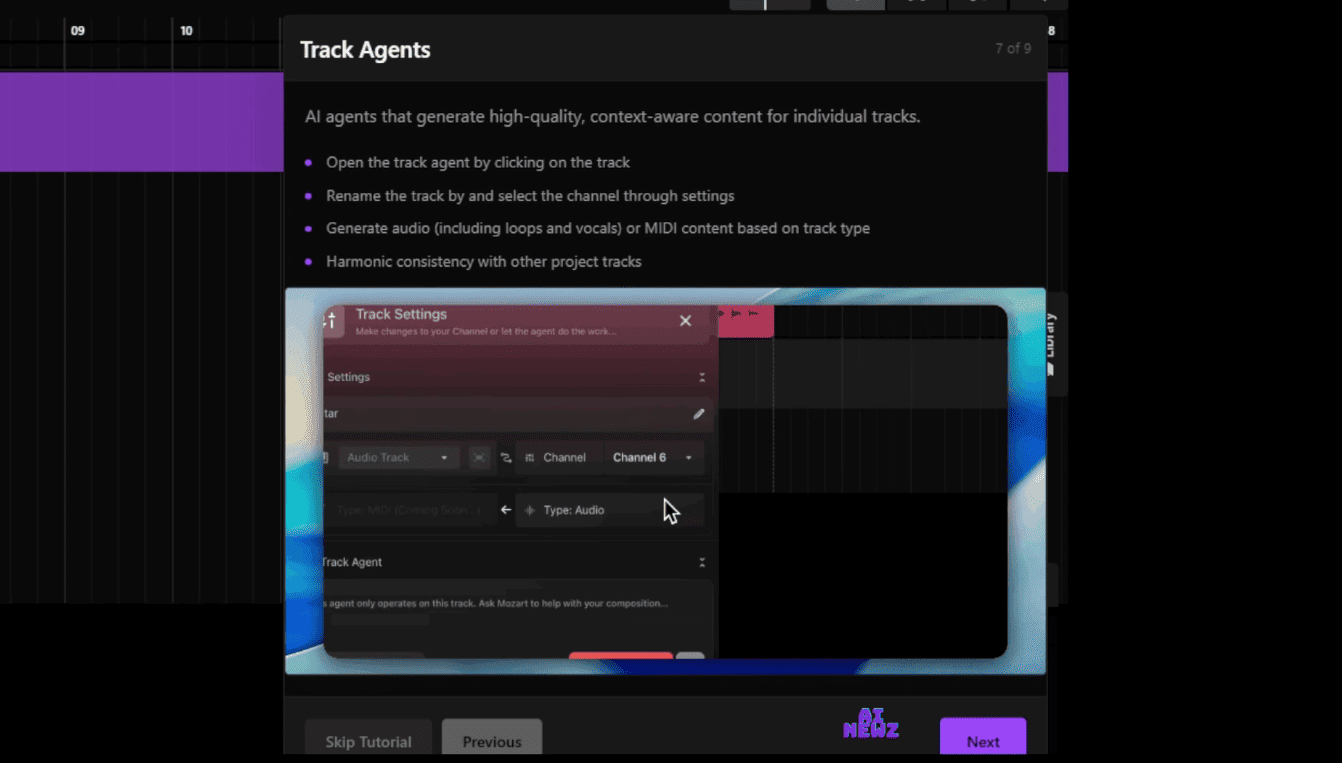Click the 09 marker on the timeline ruler
This screenshot has height=763, width=1342.
[x=77, y=30]
